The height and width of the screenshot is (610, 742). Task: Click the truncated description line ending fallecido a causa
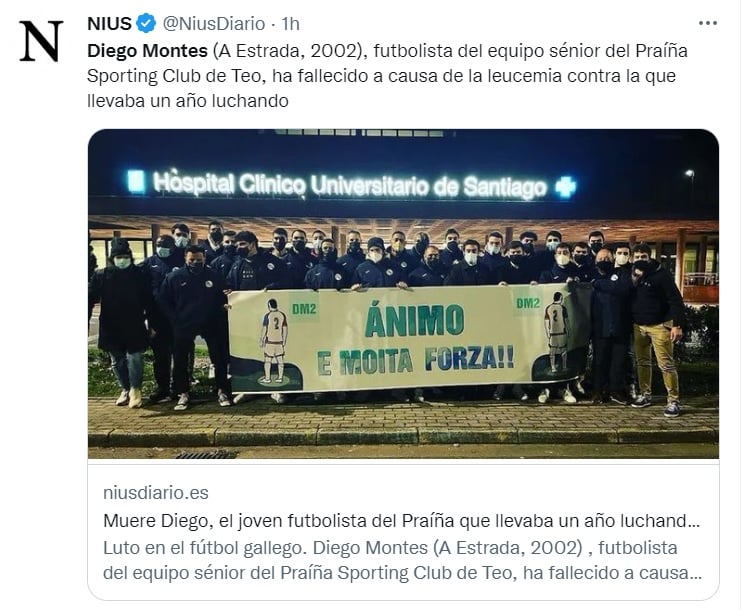402,573
